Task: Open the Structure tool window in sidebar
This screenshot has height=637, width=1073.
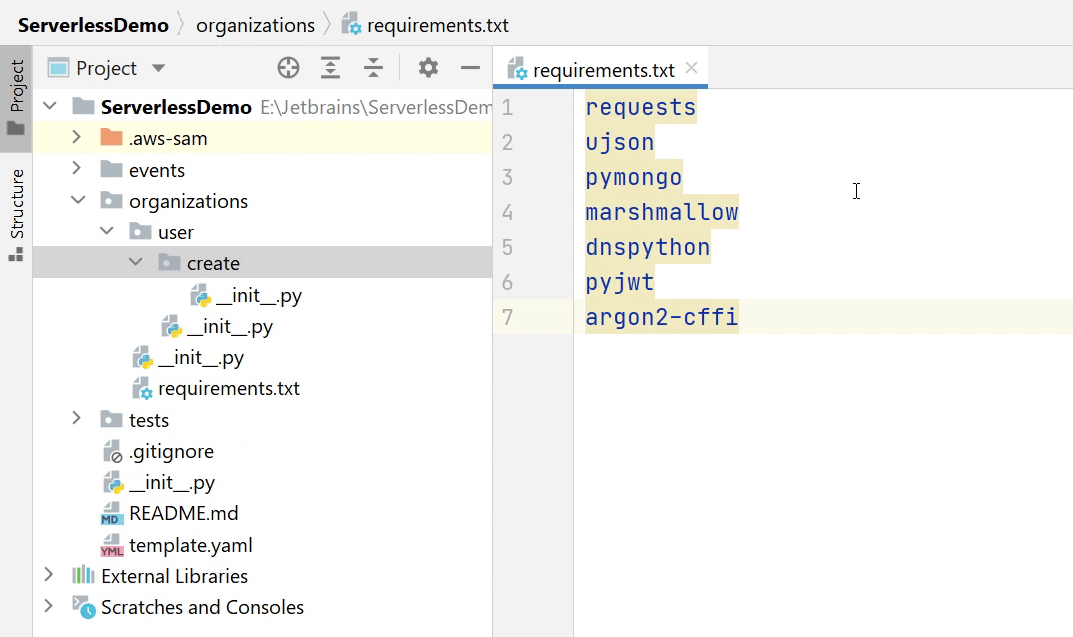Action: (16, 214)
